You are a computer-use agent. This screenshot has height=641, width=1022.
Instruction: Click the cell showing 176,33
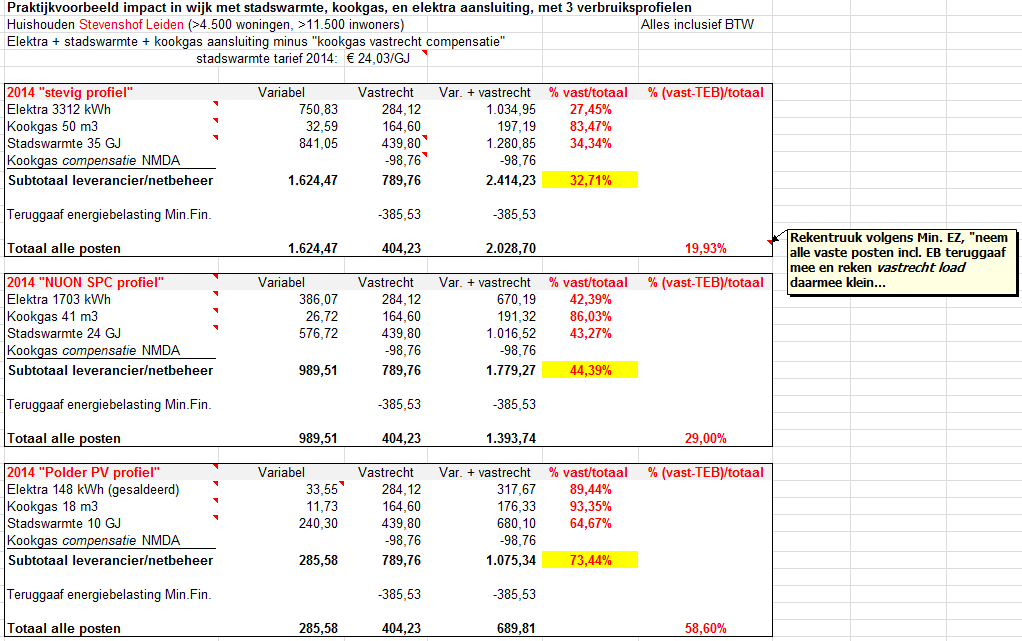(x=516, y=506)
